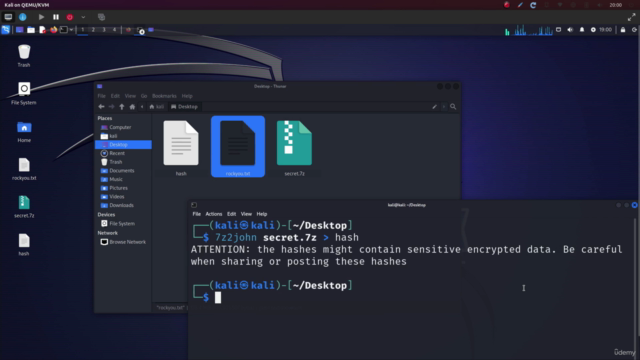Select the hash file in Thunar
The width and height of the screenshot is (640, 360).
[x=181, y=148]
